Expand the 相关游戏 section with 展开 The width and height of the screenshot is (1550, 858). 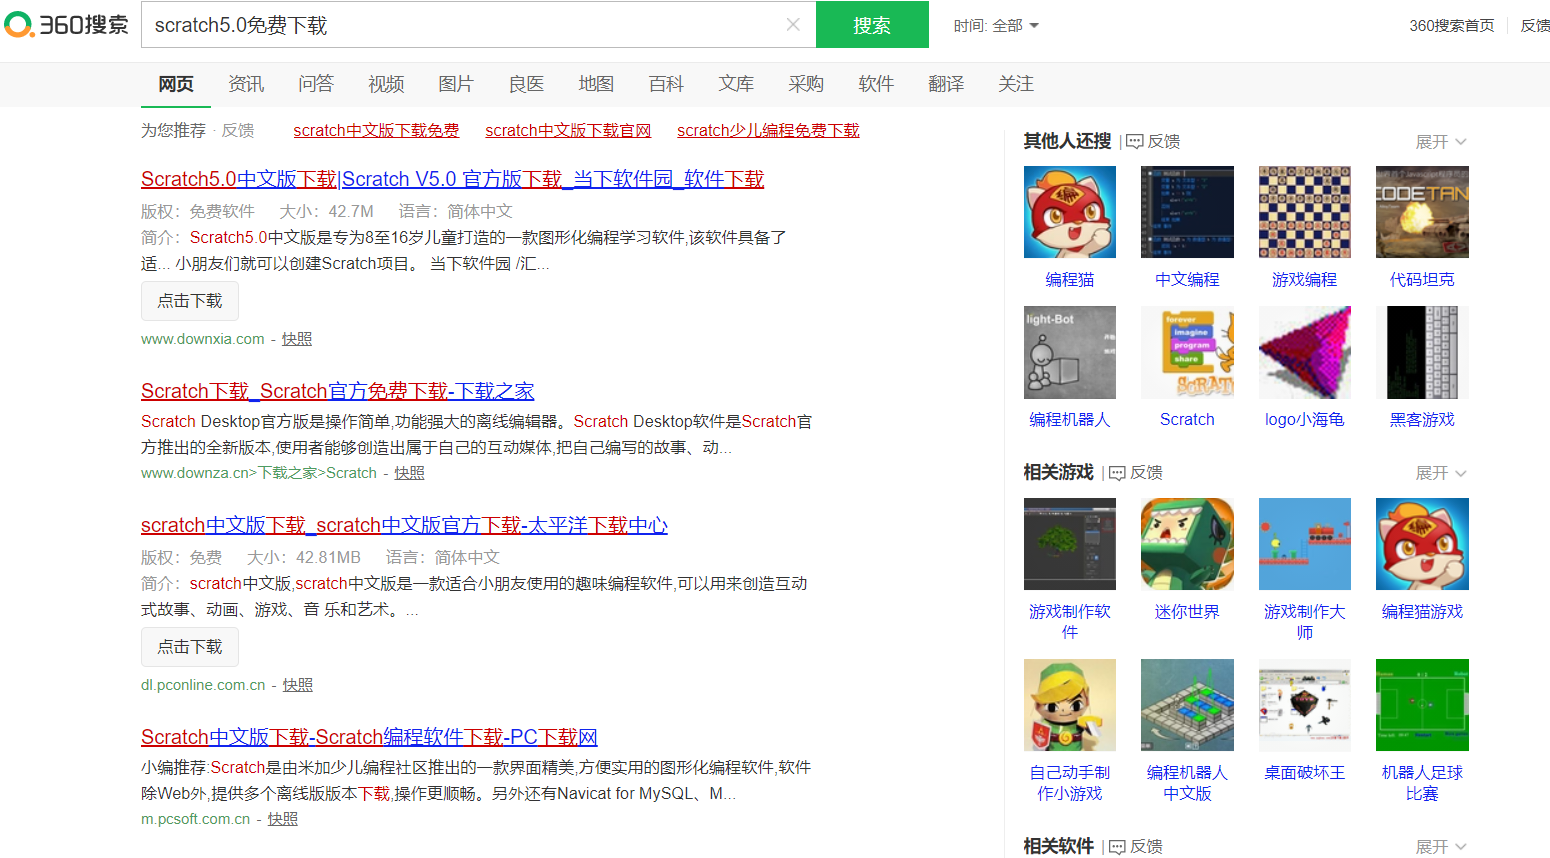tap(1441, 473)
